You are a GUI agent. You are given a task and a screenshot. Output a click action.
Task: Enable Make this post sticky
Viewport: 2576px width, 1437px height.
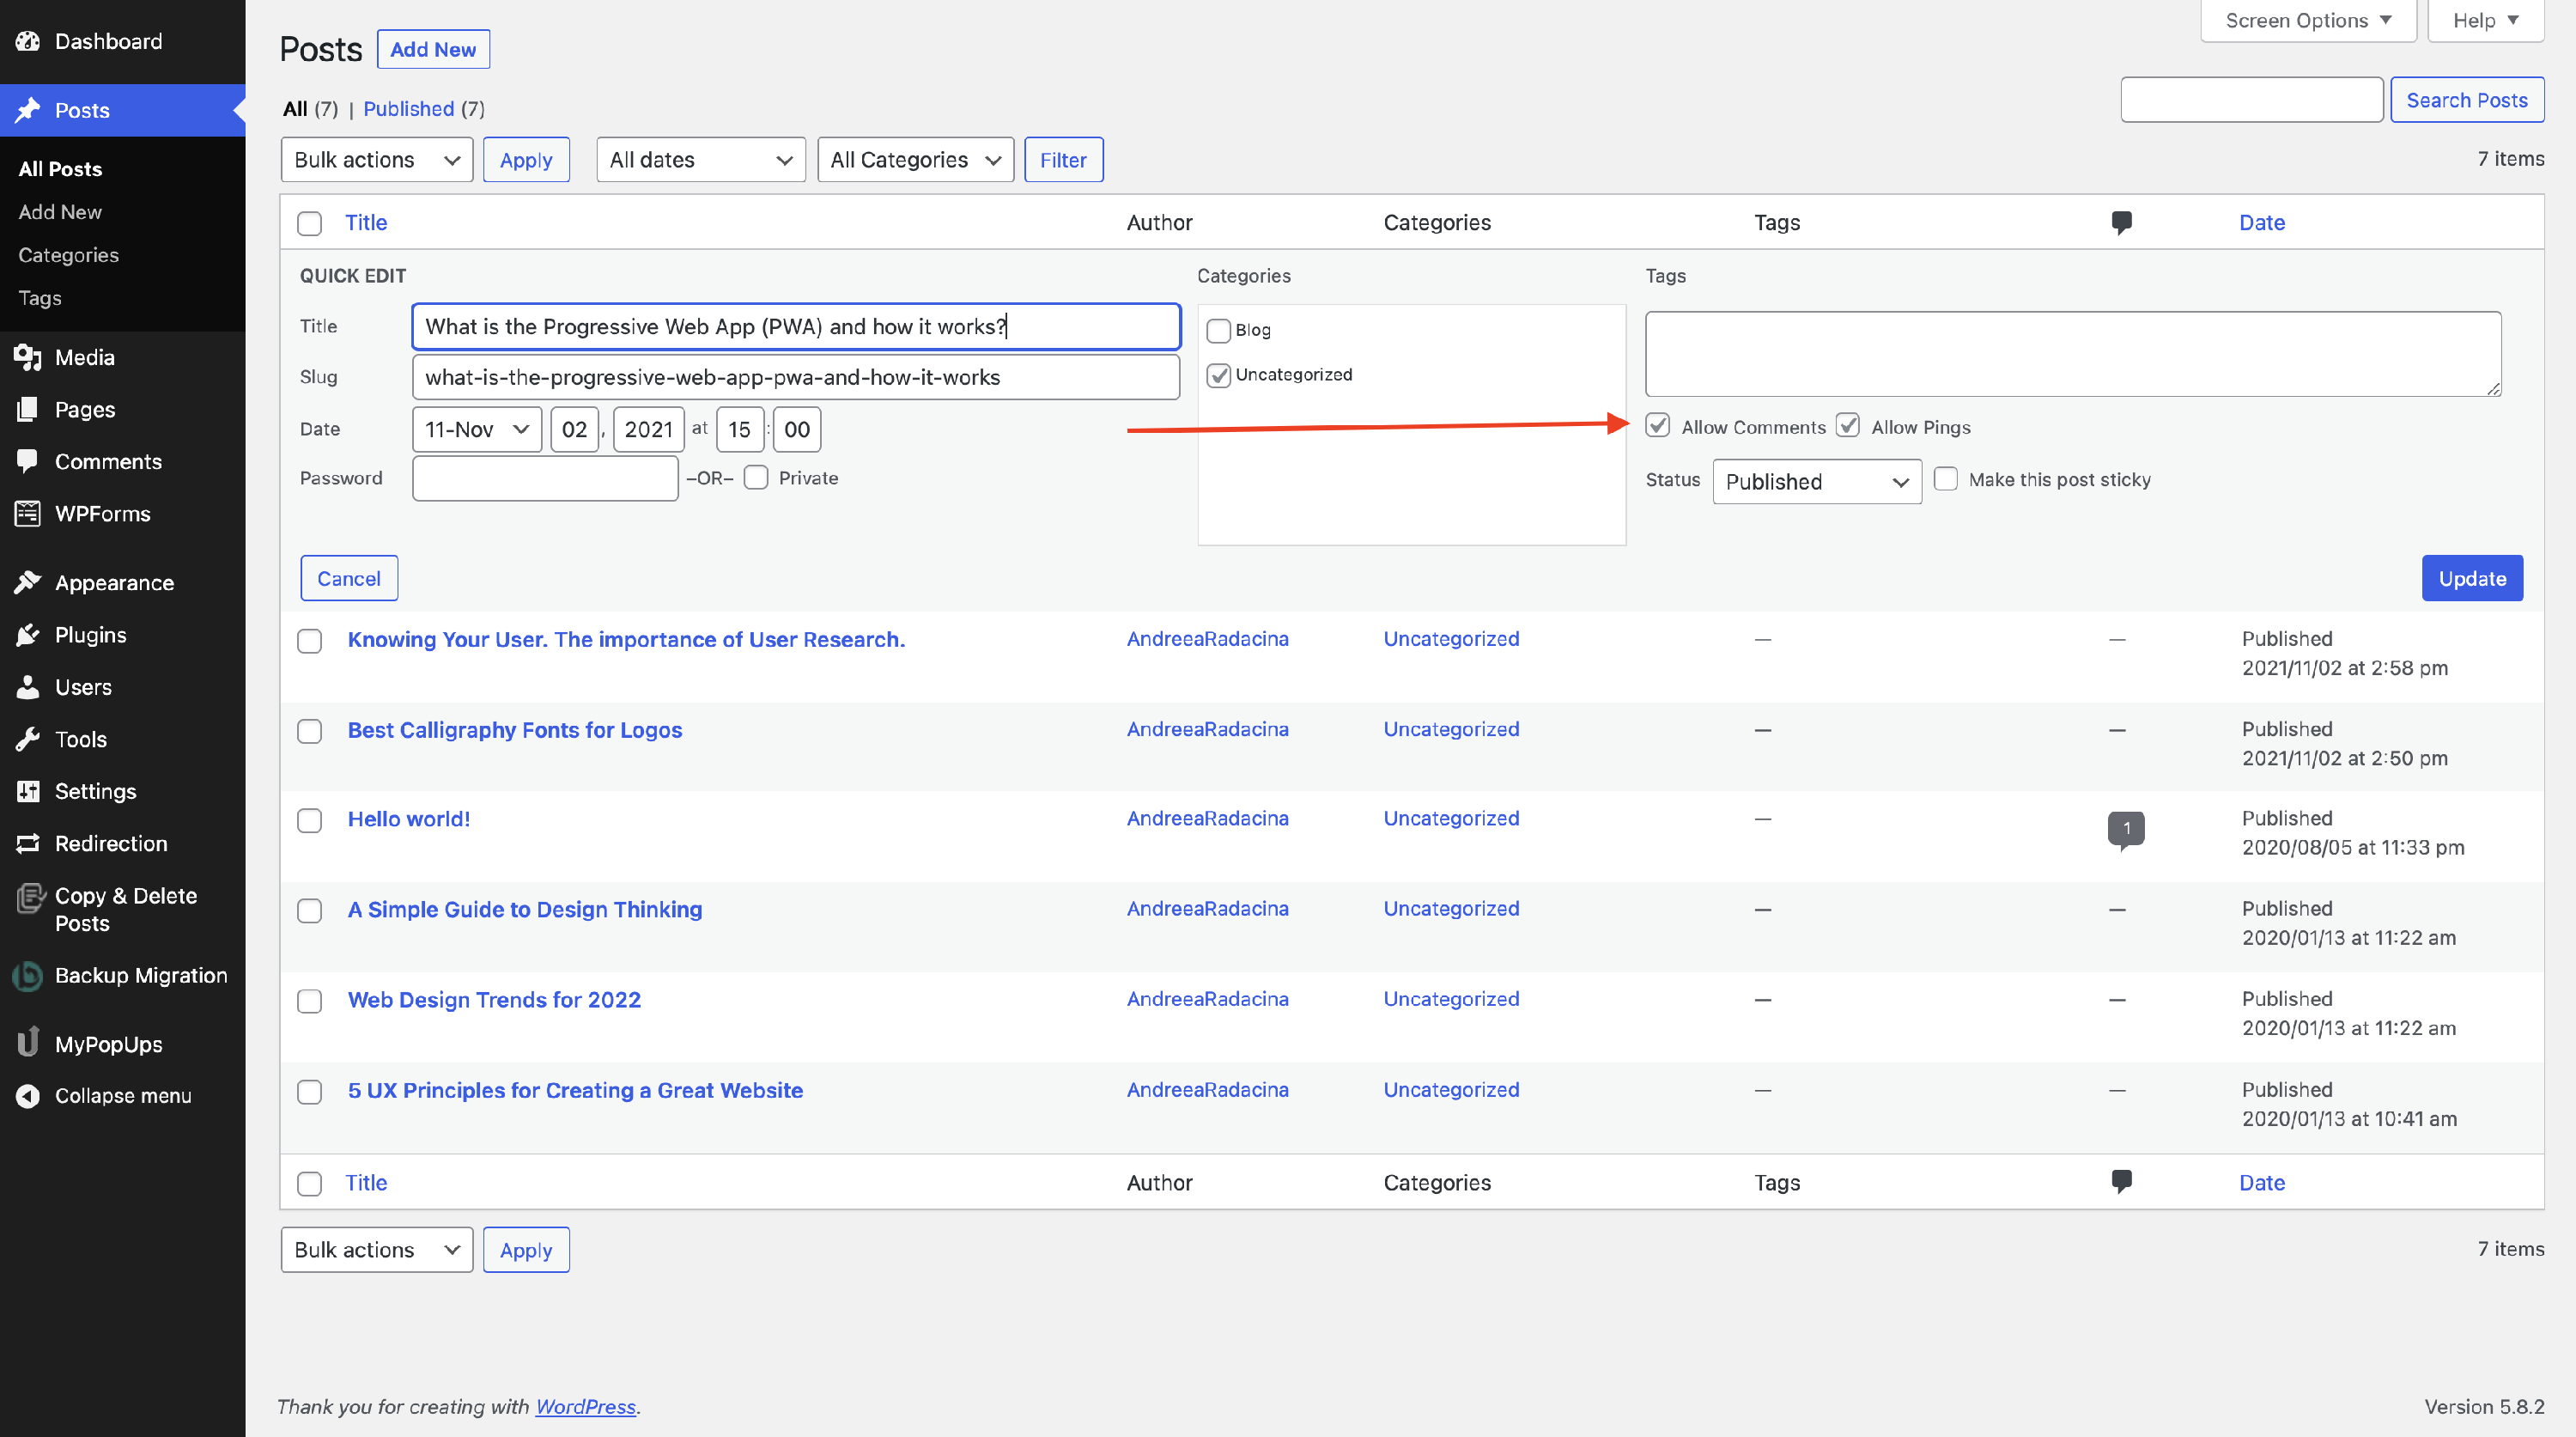pos(1946,479)
